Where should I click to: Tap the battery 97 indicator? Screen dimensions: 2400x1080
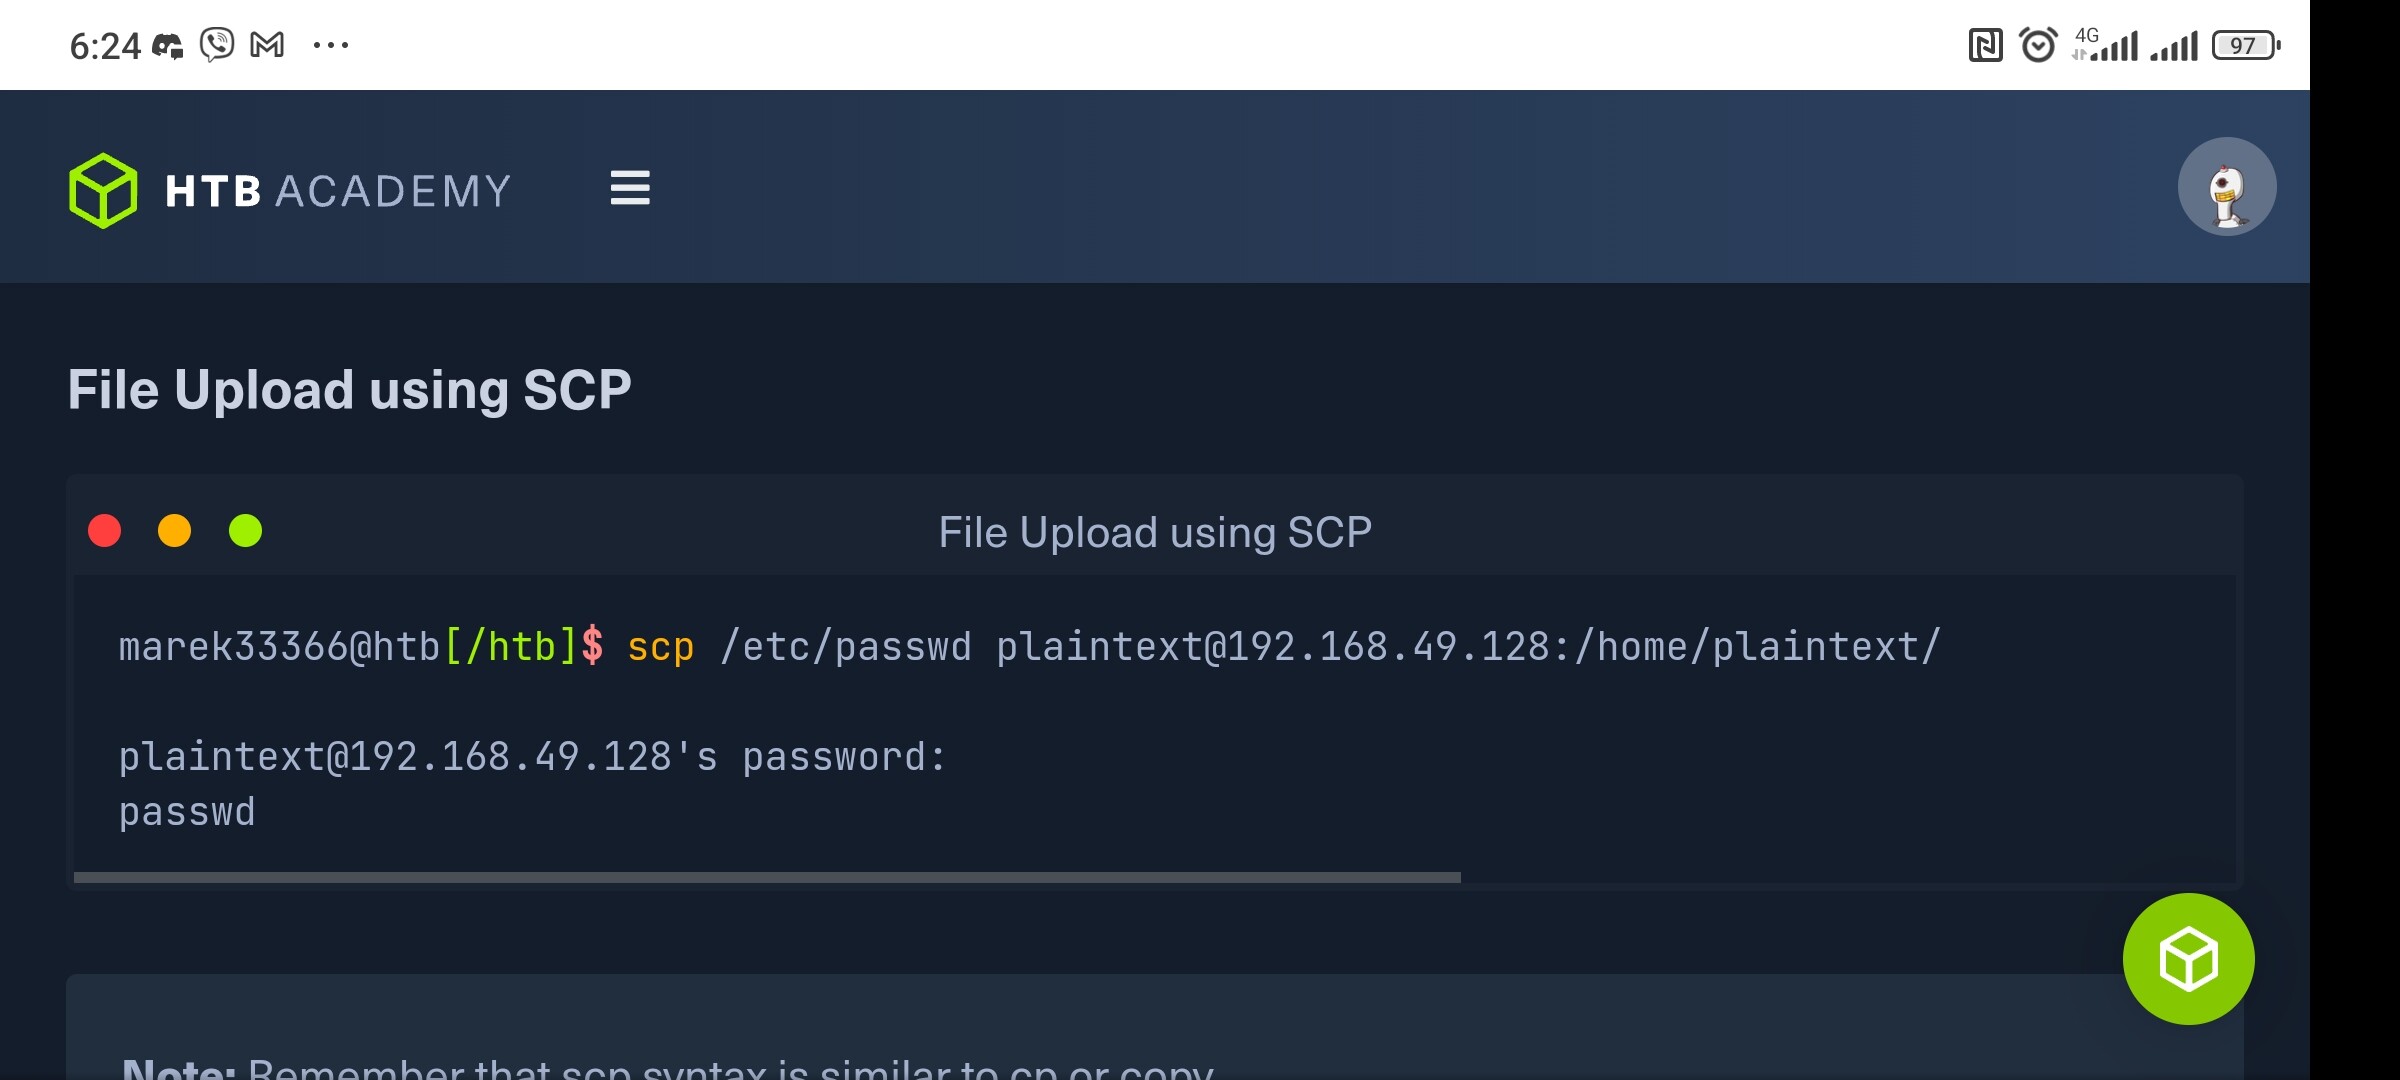pyautogui.click(x=2246, y=46)
